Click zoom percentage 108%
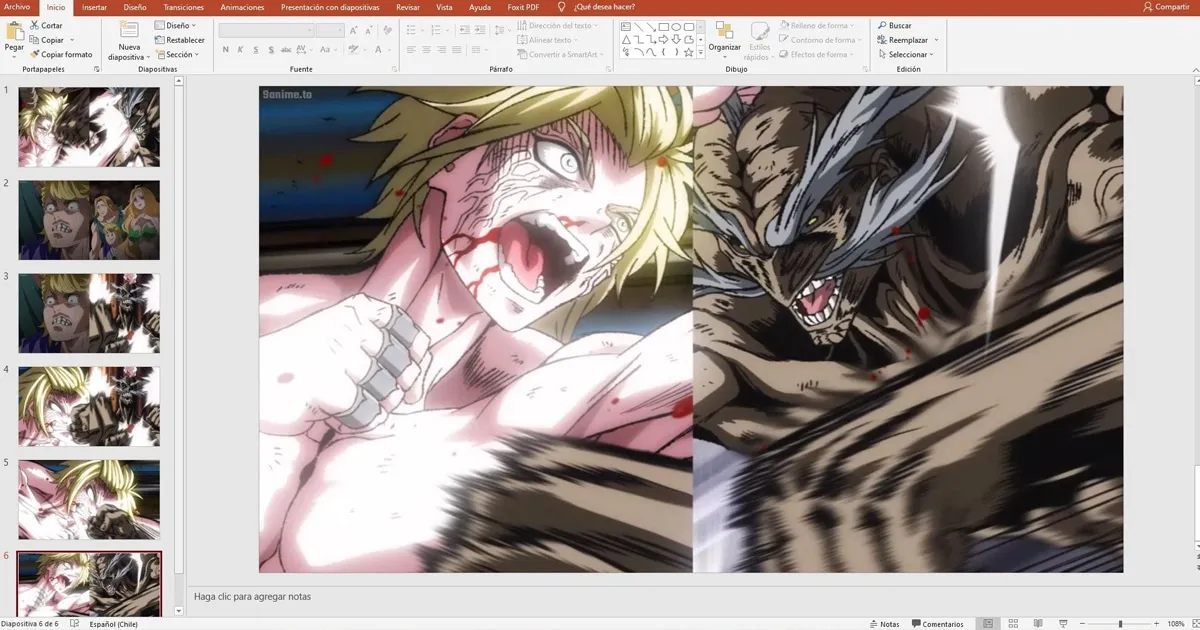Image resolution: width=1200 pixels, height=630 pixels. 1178,624
